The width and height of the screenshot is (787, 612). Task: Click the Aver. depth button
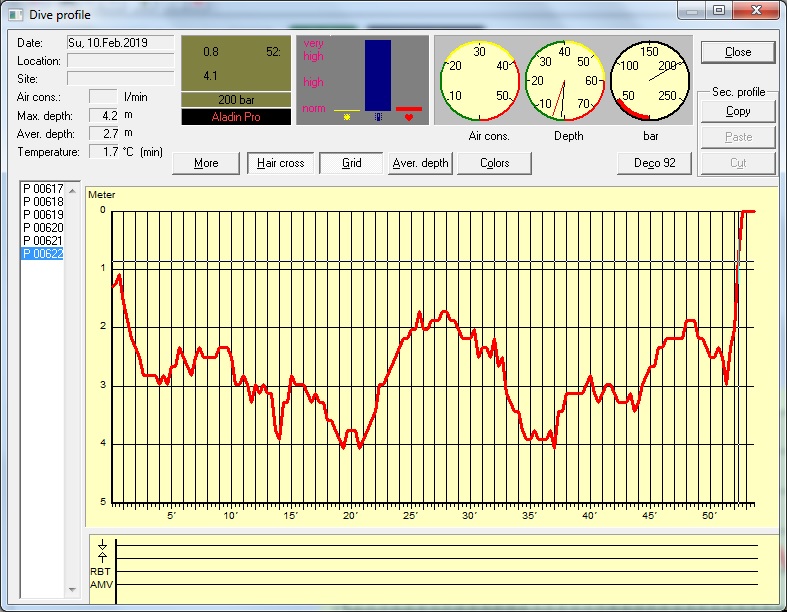[x=420, y=163]
